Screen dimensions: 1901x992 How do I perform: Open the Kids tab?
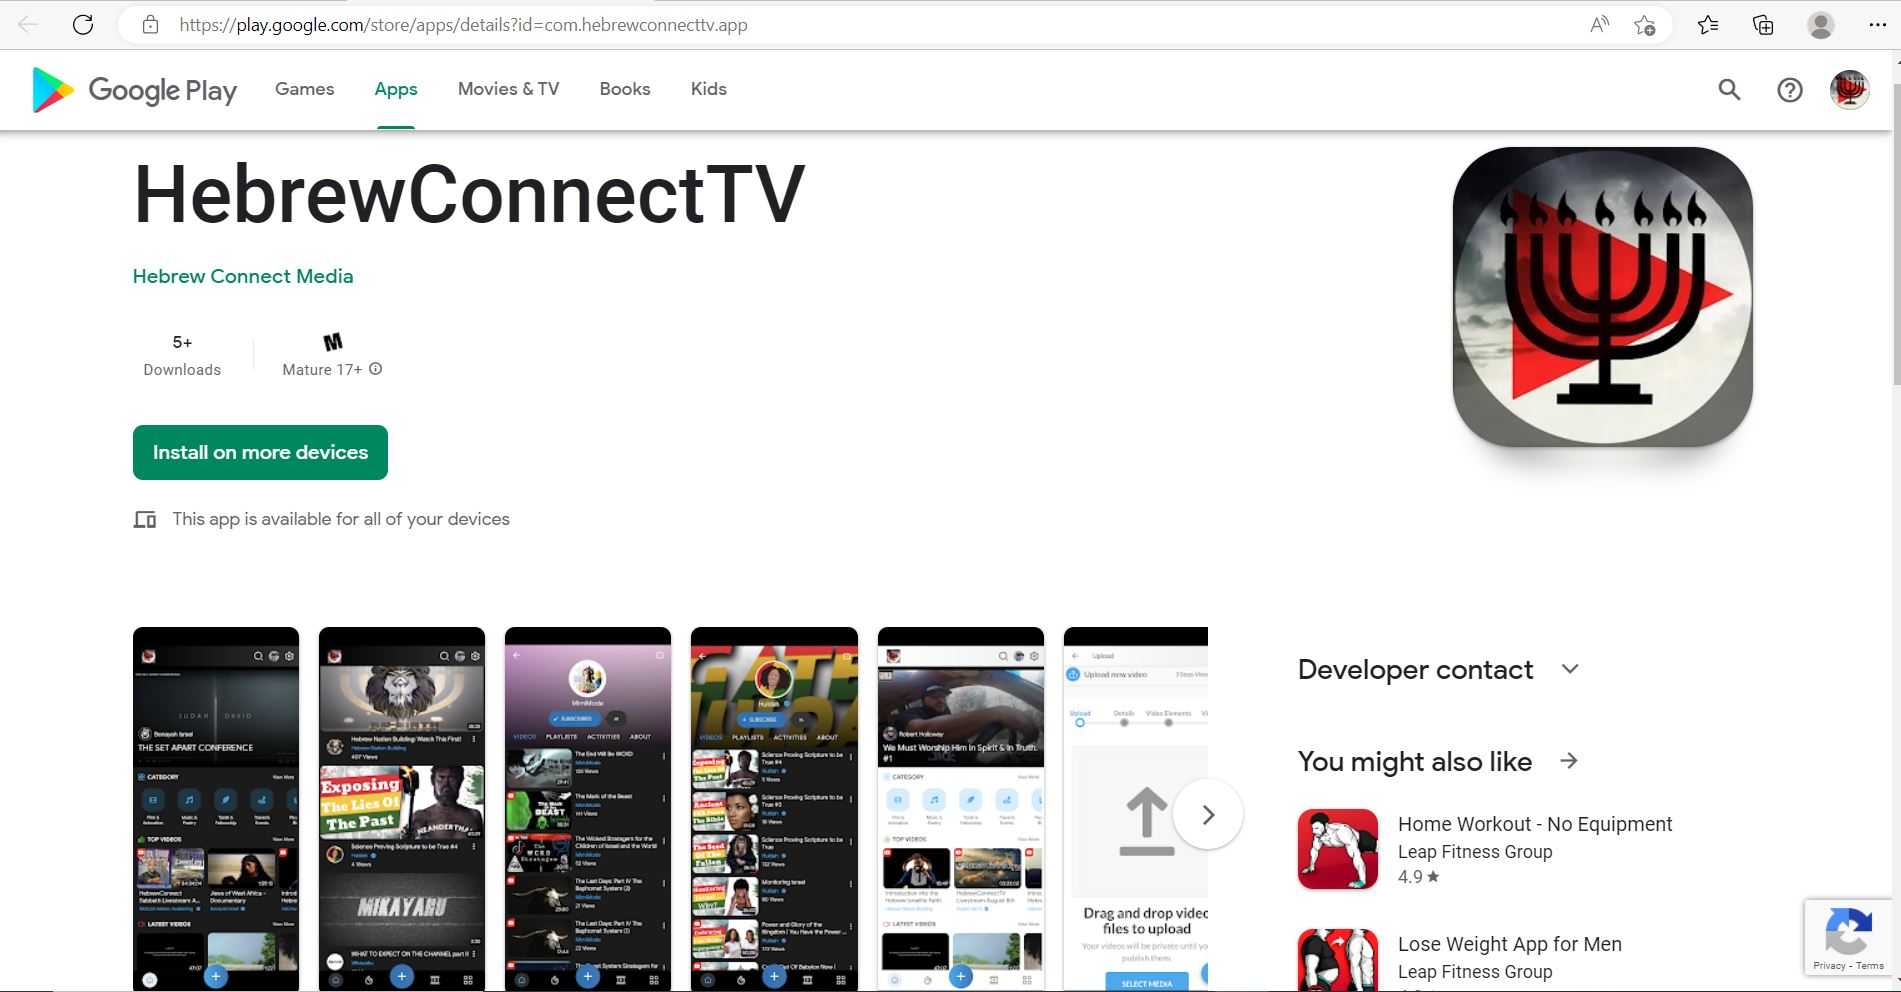(x=709, y=89)
